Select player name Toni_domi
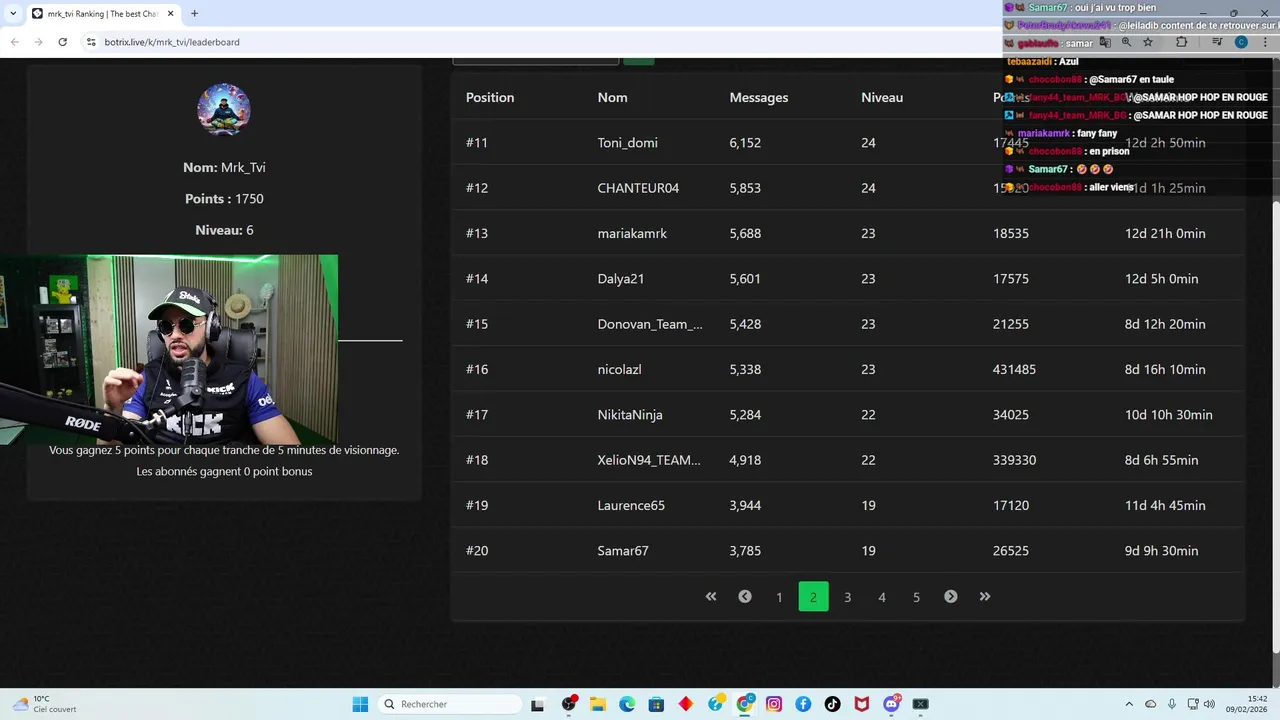 pyautogui.click(x=628, y=143)
